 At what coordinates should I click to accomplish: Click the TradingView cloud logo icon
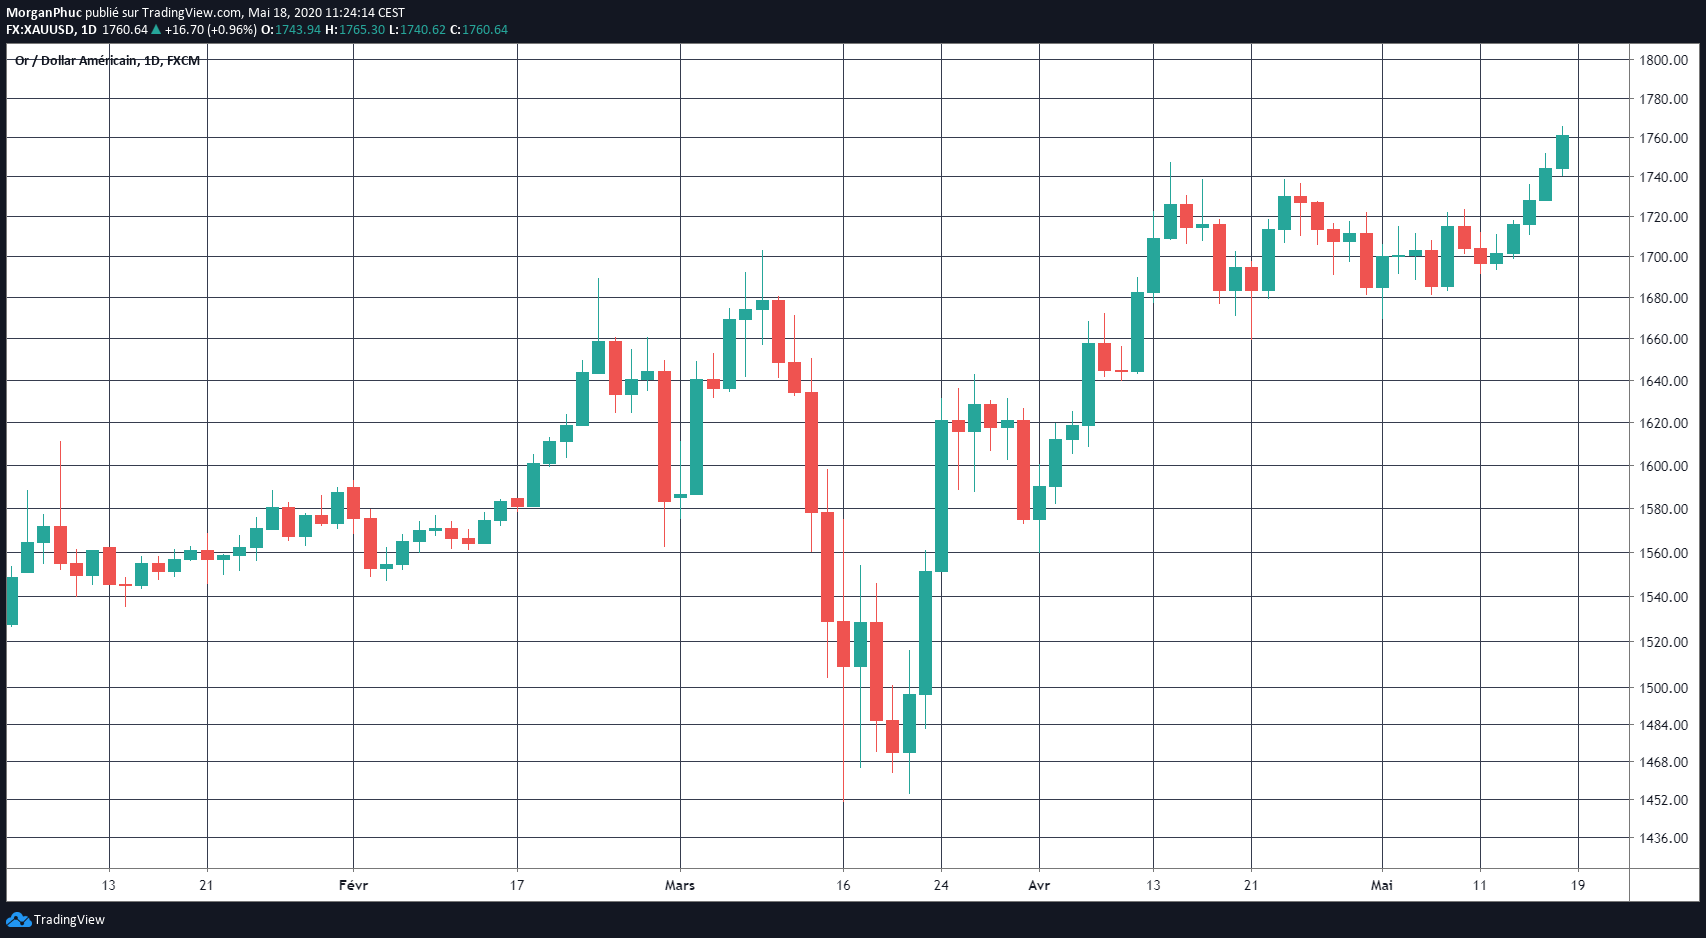click(x=17, y=920)
